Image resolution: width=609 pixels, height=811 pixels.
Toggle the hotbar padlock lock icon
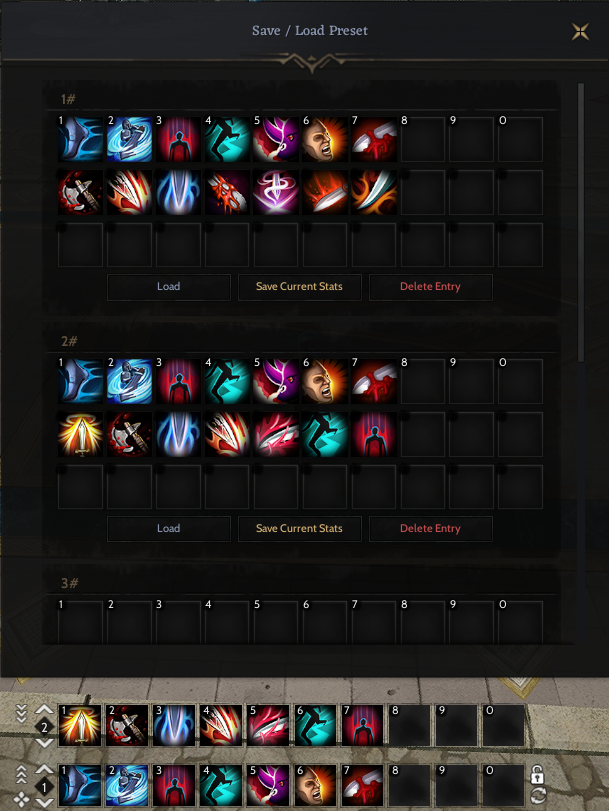pyautogui.click(x=538, y=775)
